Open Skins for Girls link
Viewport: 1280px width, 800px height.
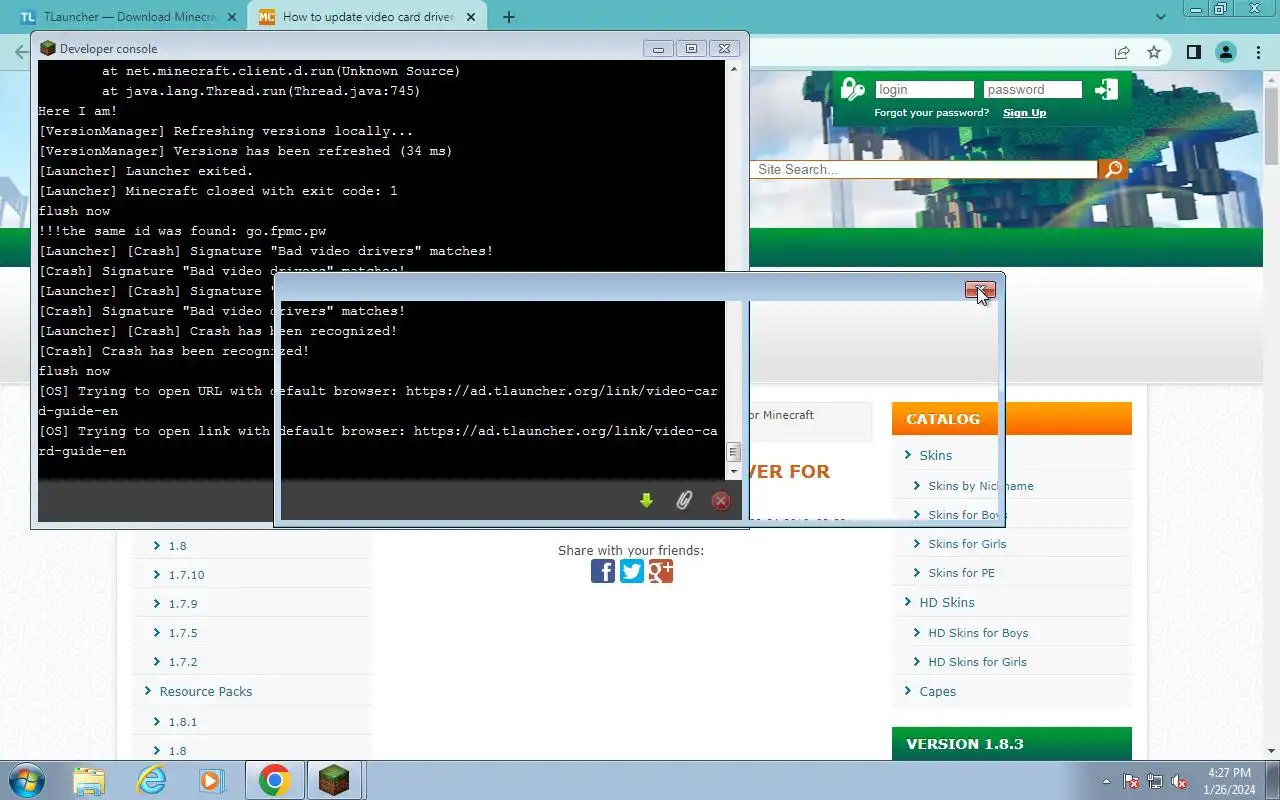point(967,544)
